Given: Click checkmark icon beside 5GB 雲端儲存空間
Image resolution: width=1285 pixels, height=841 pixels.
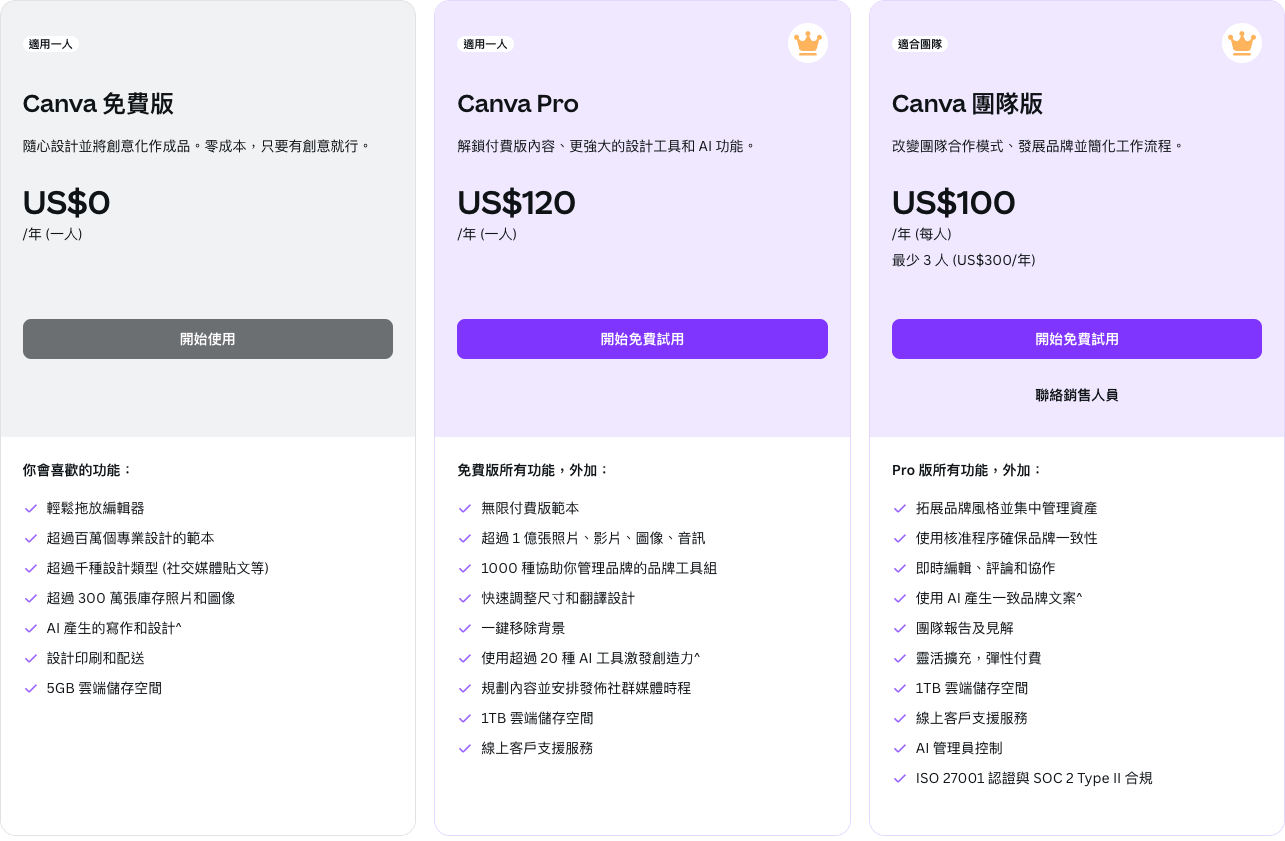Looking at the screenshot, I should click(31, 688).
